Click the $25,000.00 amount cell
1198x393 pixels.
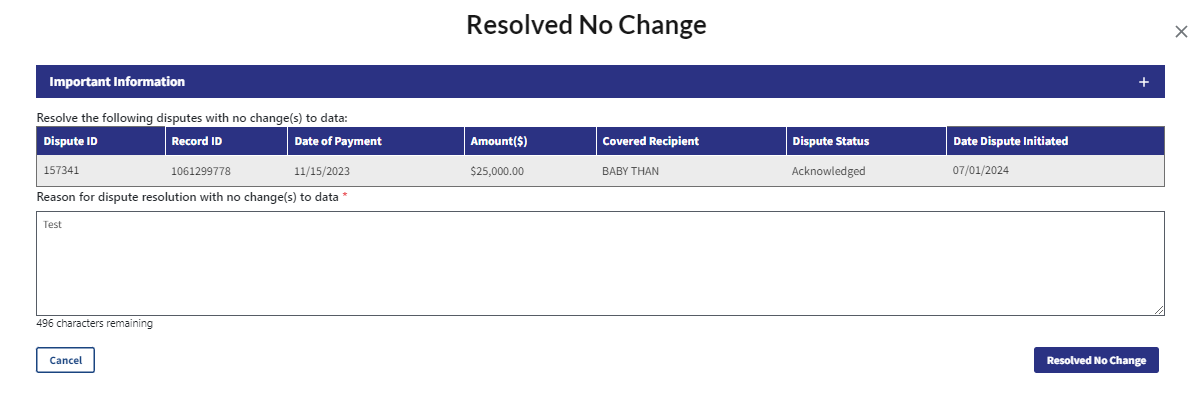click(530, 171)
